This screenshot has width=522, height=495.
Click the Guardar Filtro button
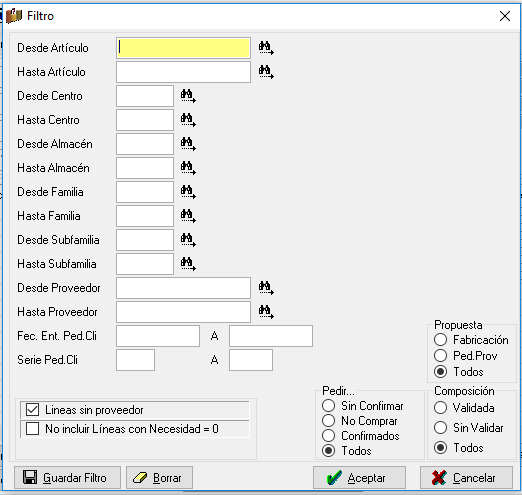click(67, 478)
